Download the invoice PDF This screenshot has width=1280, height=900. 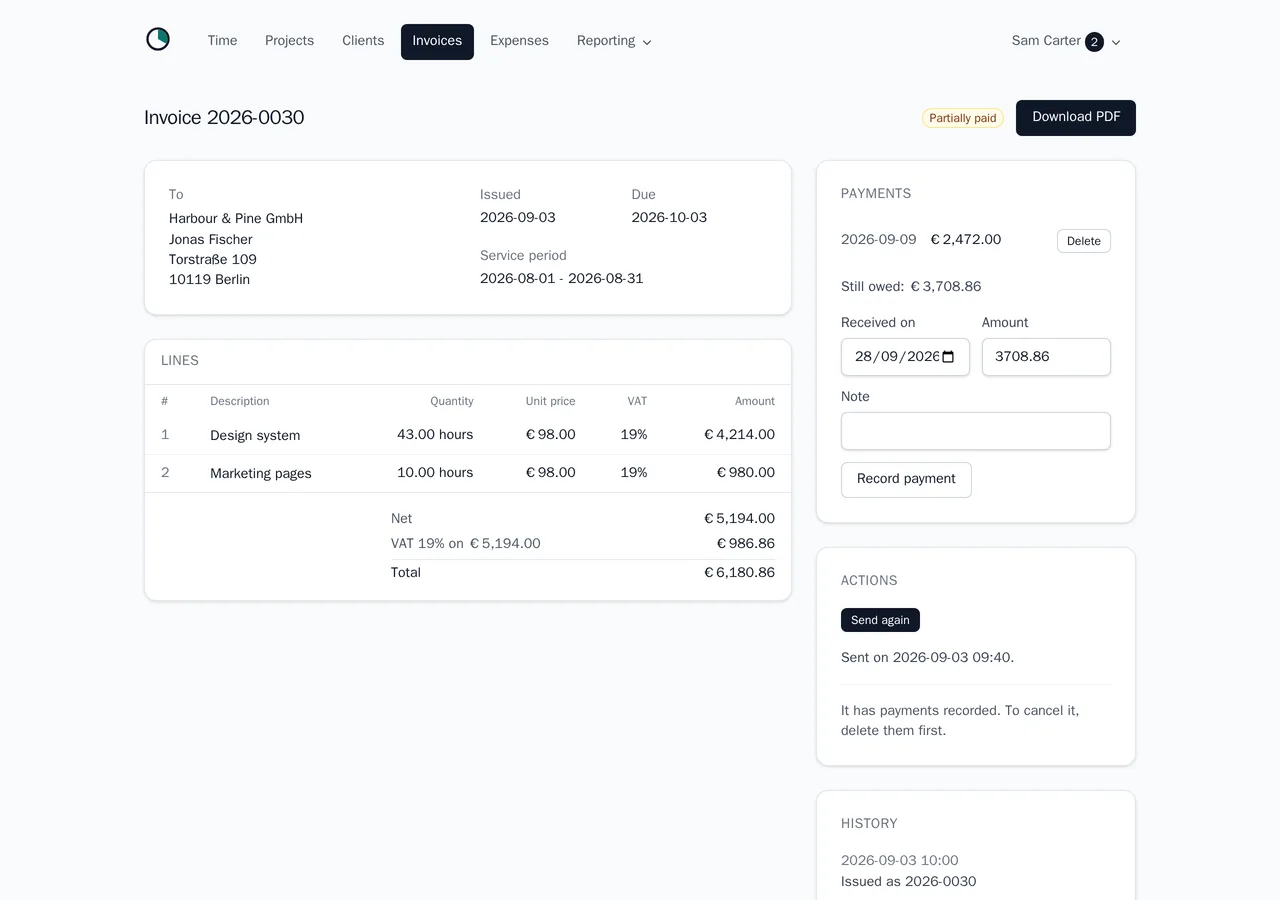1076,117
